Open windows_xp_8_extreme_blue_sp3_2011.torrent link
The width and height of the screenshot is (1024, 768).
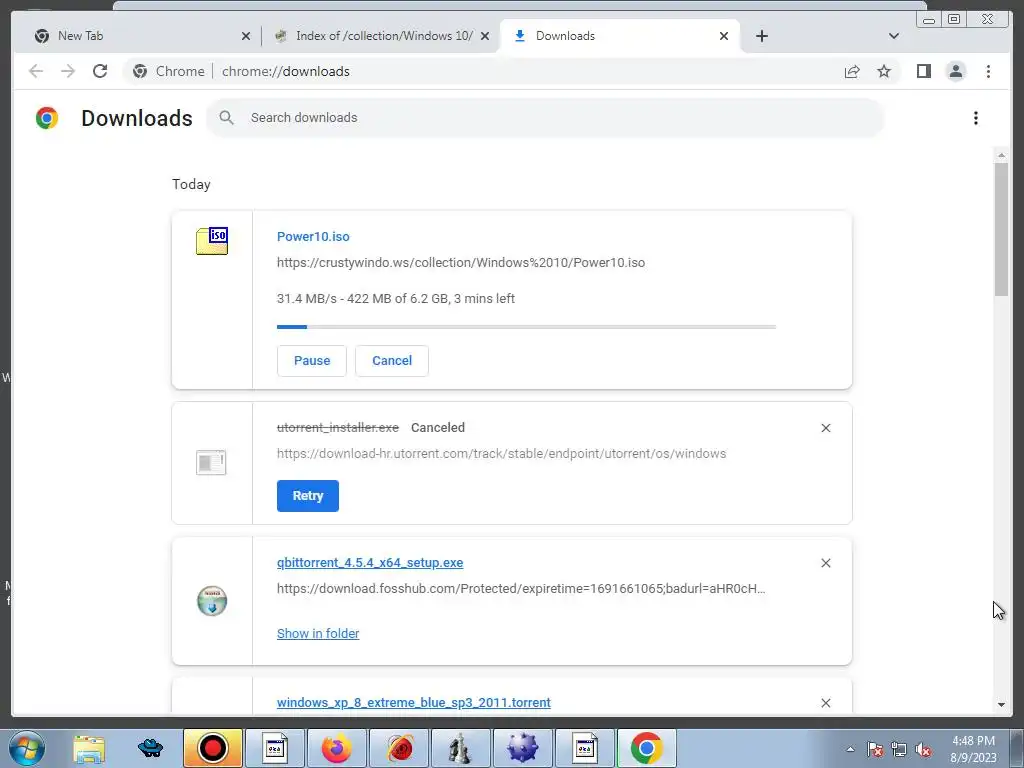coord(413,703)
